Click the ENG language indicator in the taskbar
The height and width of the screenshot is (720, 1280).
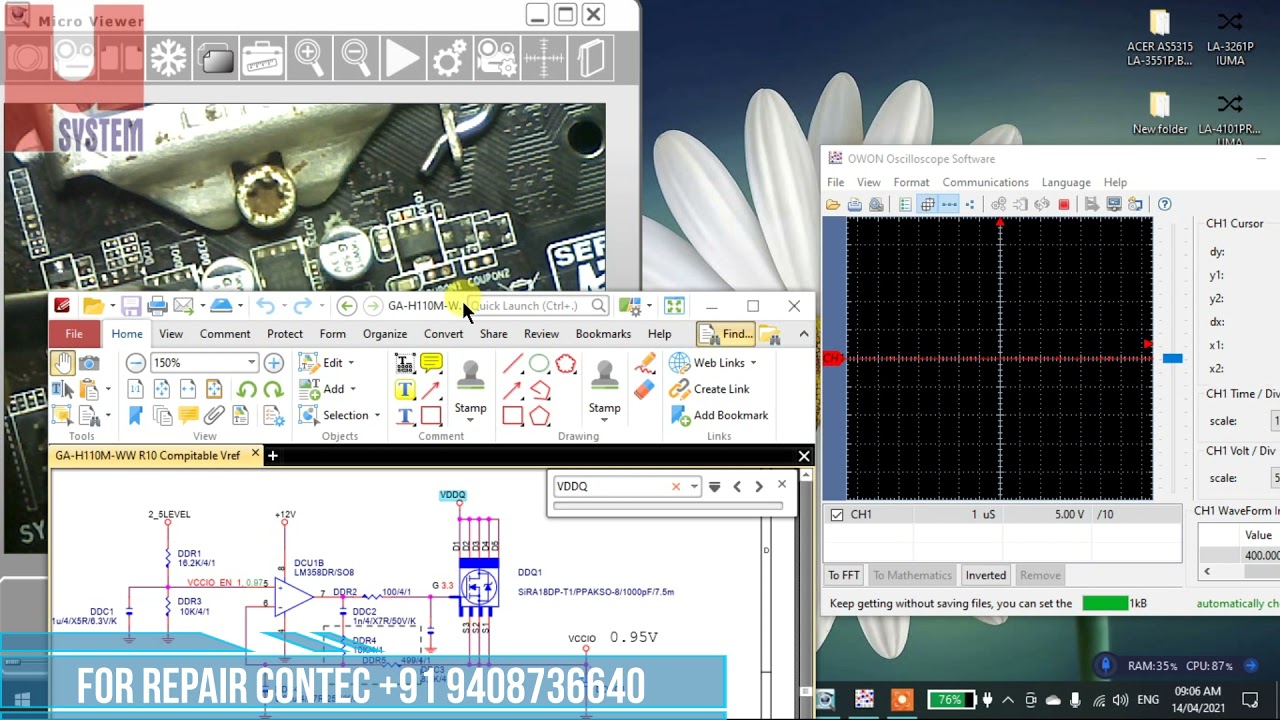tap(1148, 700)
